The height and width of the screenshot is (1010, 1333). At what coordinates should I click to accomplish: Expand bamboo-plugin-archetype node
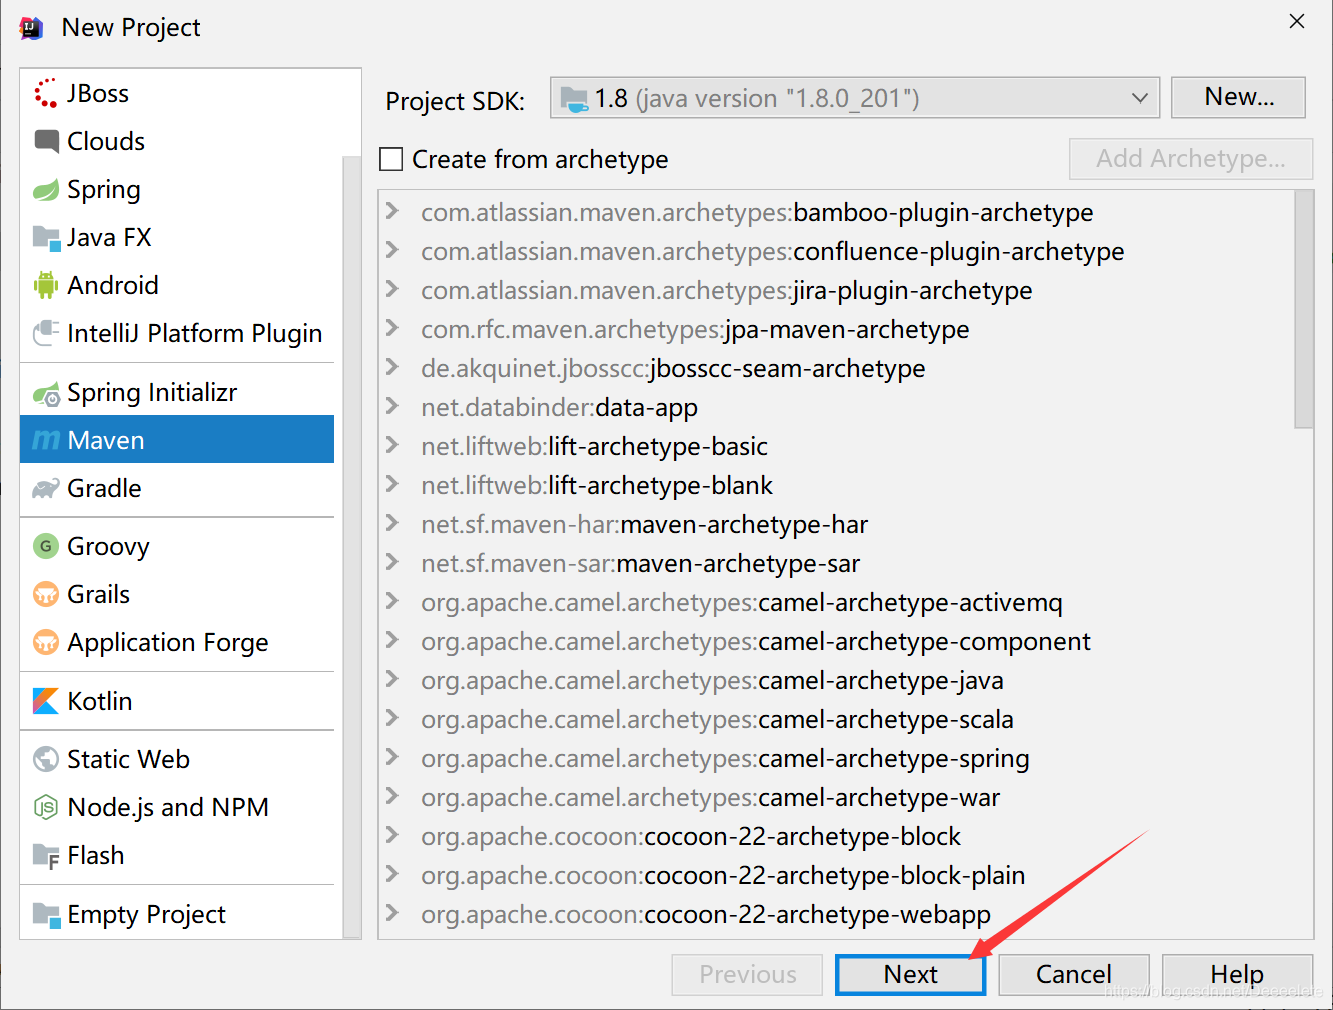392,211
